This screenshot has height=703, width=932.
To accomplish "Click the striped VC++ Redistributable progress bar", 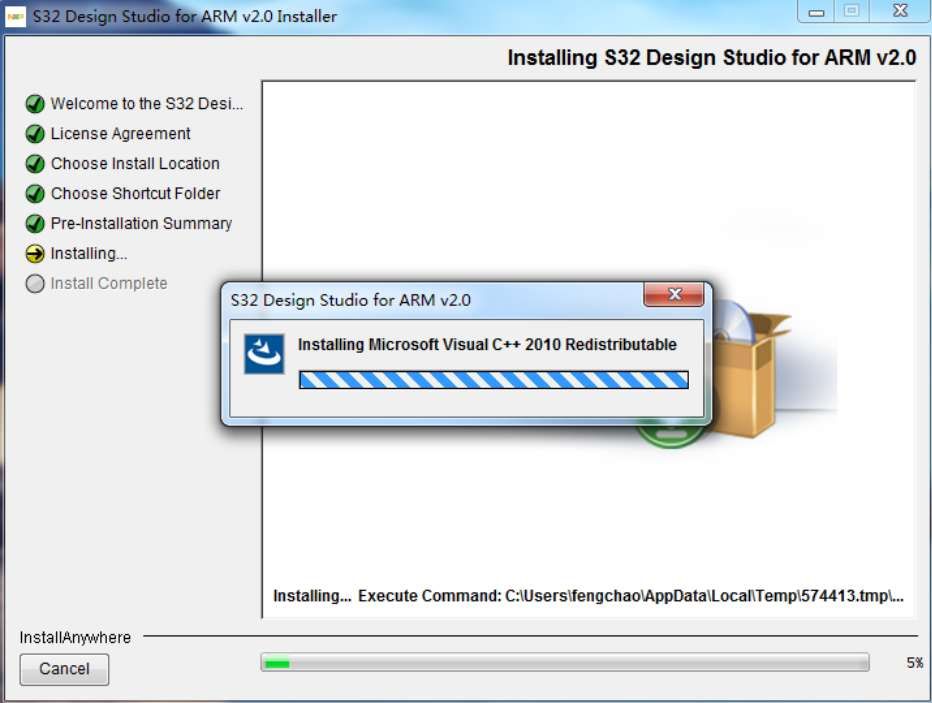I will tap(494, 379).
